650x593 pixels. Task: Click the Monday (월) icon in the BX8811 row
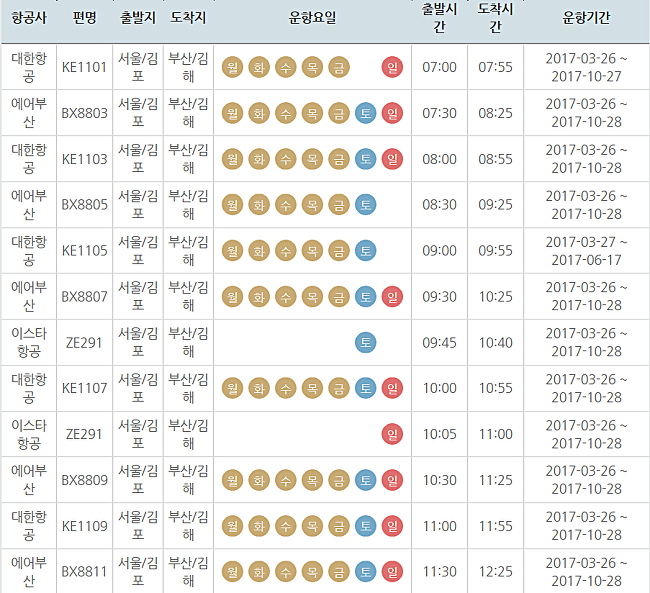pos(232,572)
